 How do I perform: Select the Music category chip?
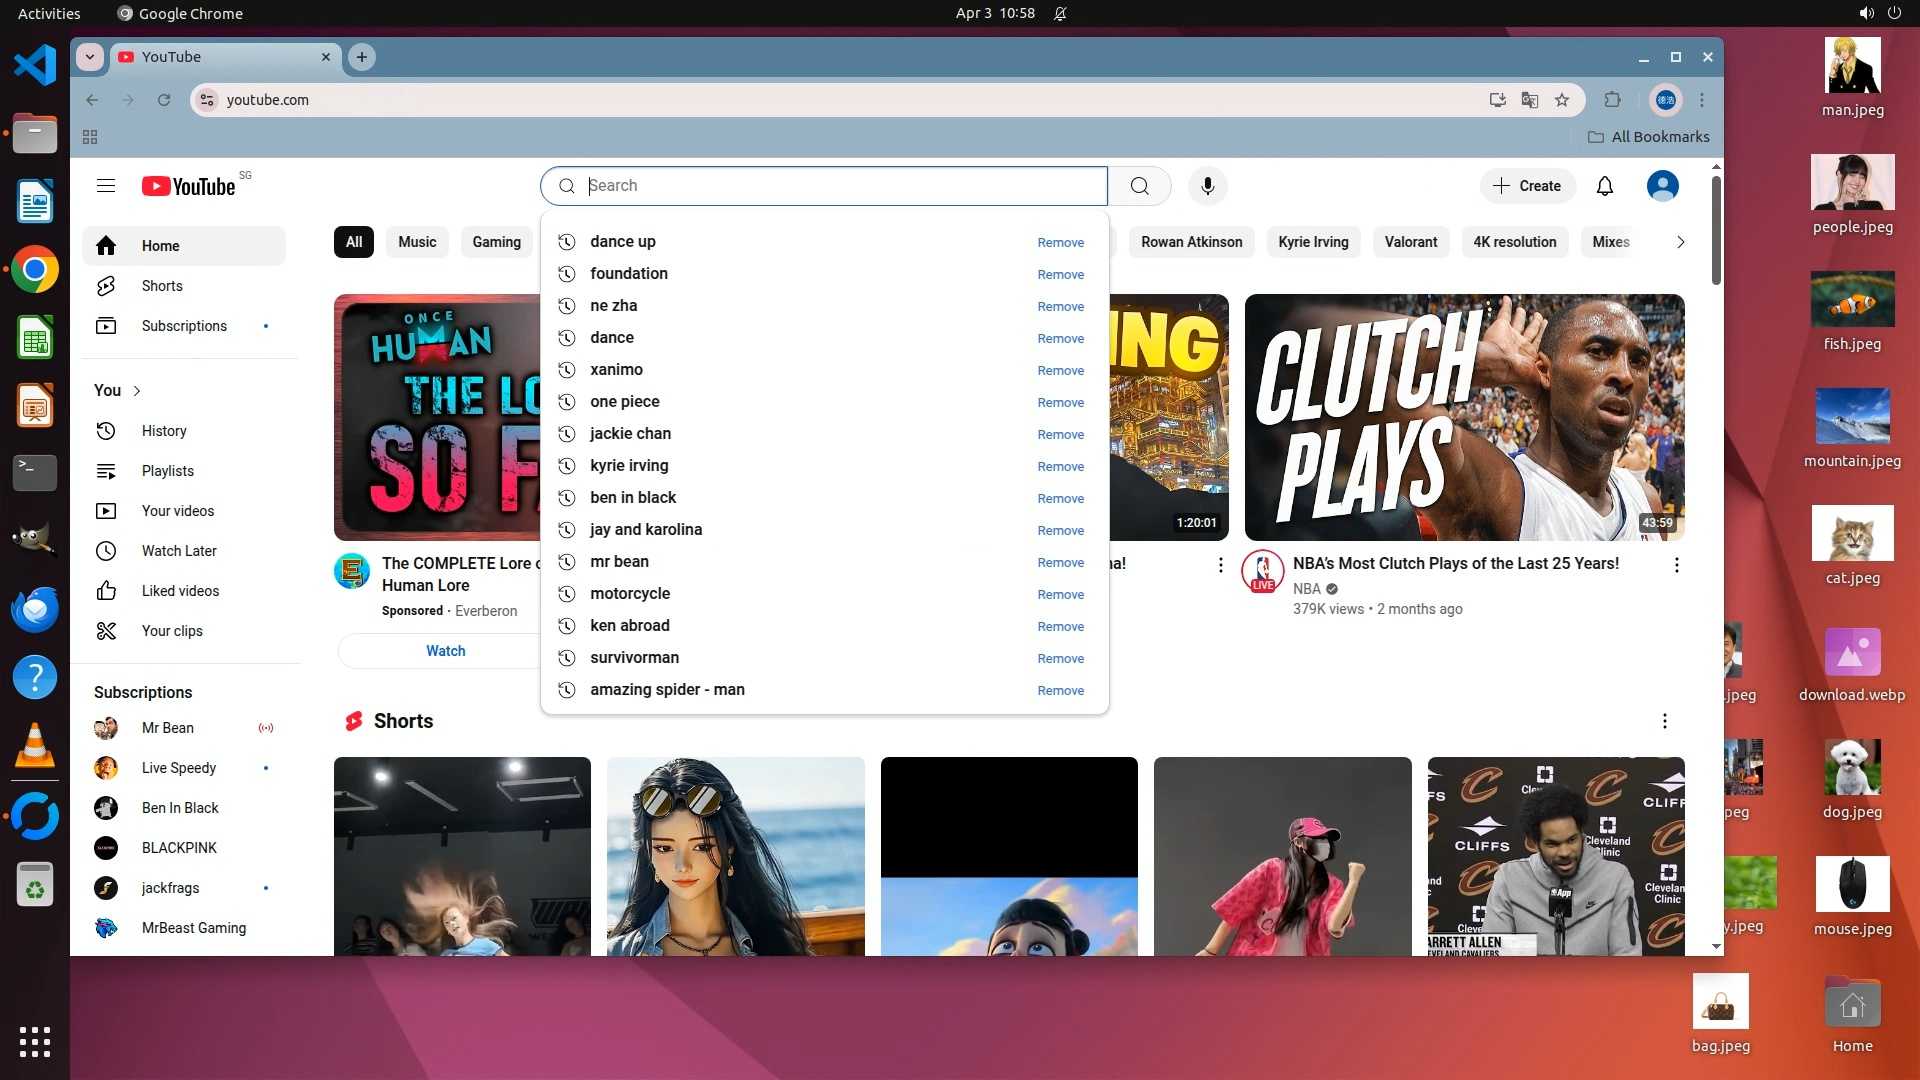(417, 242)
